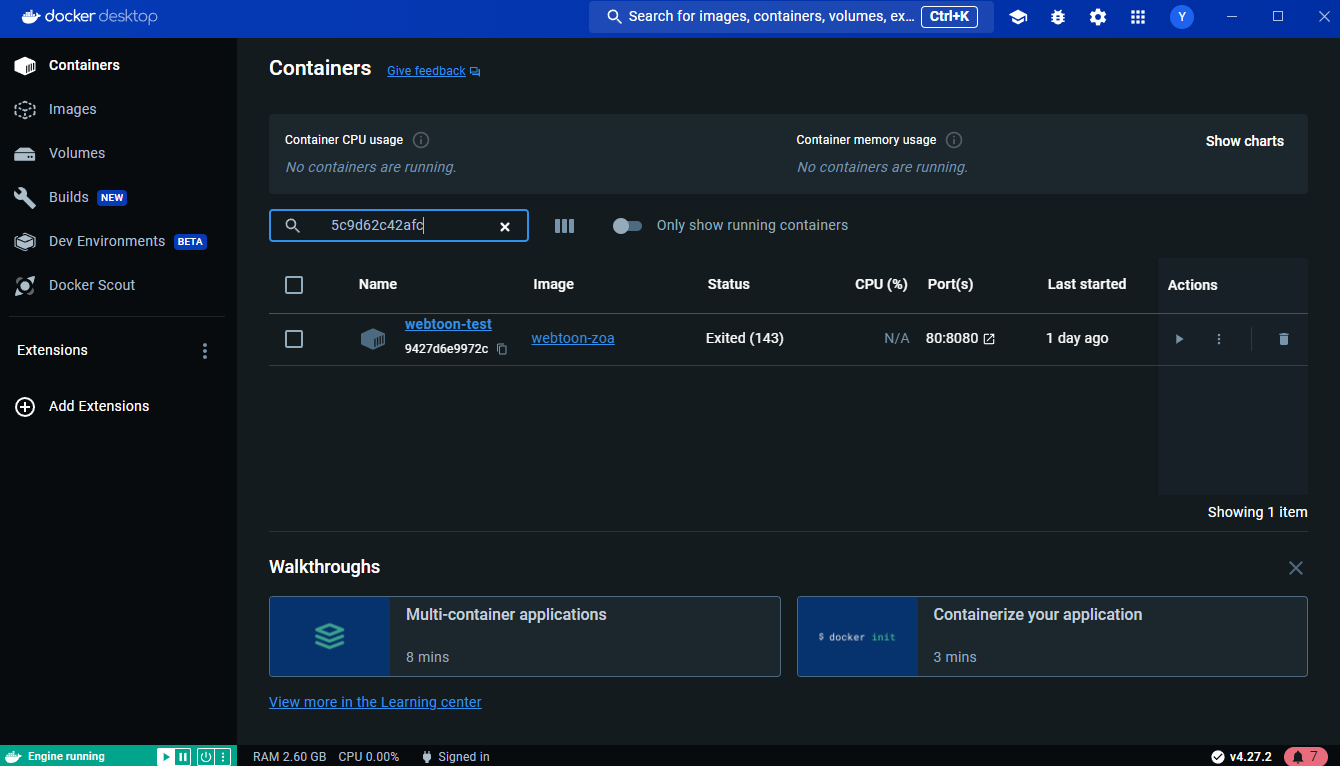Delete the webtoon-test container

(x=1284, y=339)
